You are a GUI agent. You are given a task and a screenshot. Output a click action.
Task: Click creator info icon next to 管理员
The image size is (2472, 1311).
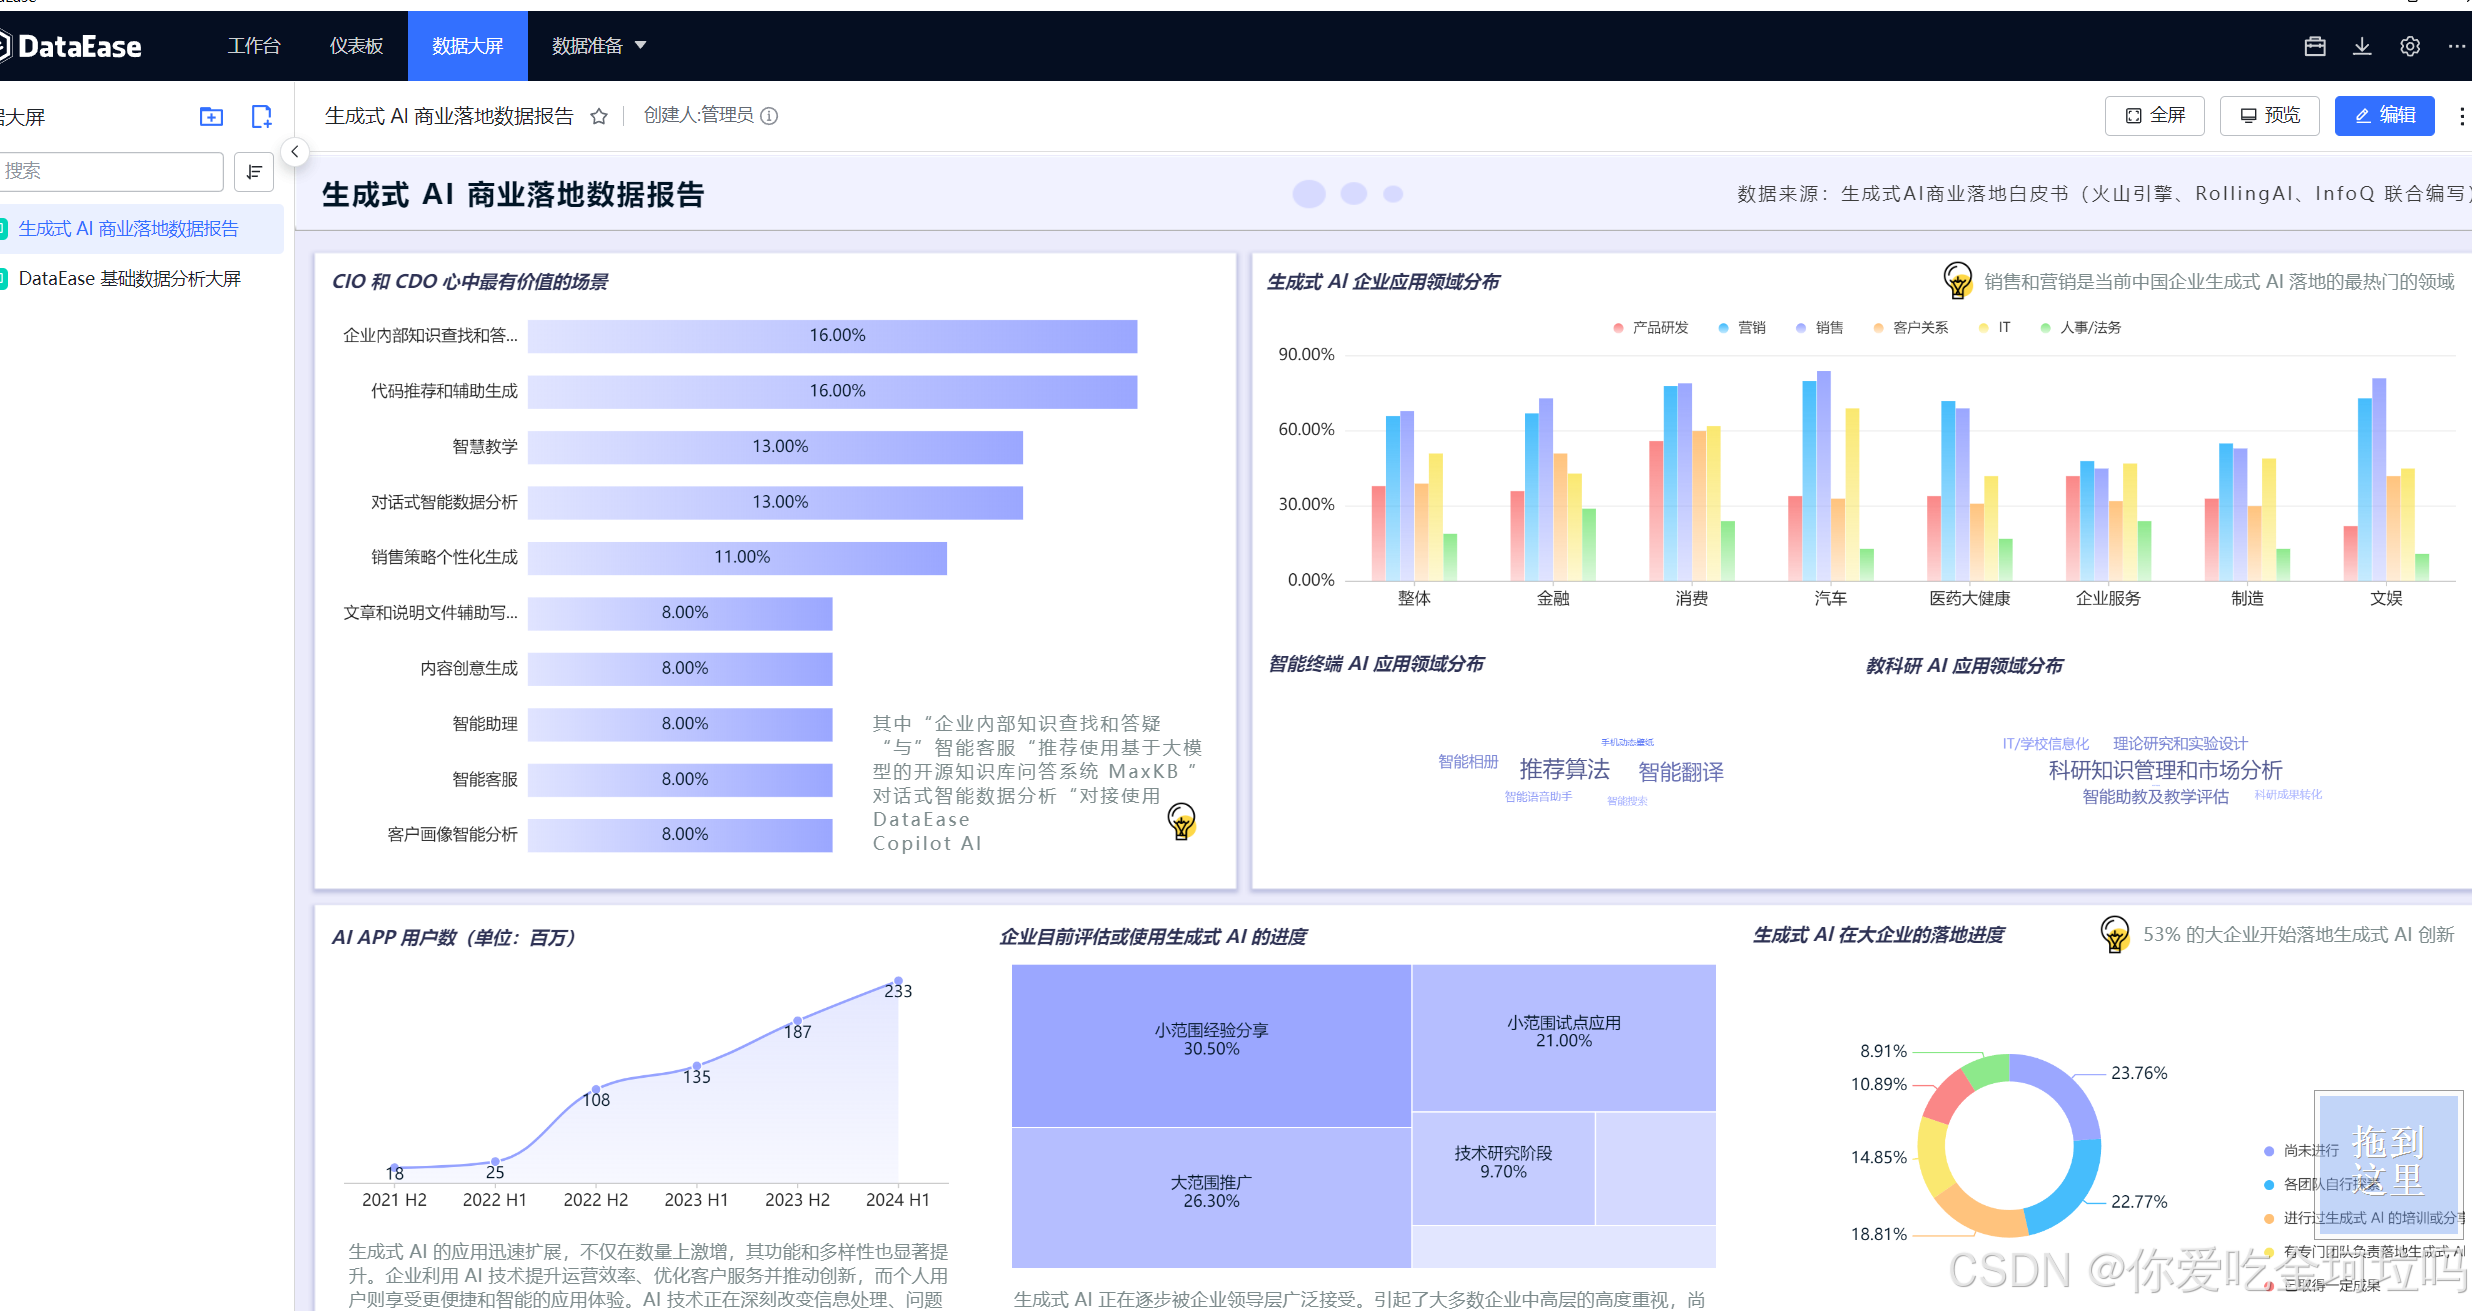(769, 116)
